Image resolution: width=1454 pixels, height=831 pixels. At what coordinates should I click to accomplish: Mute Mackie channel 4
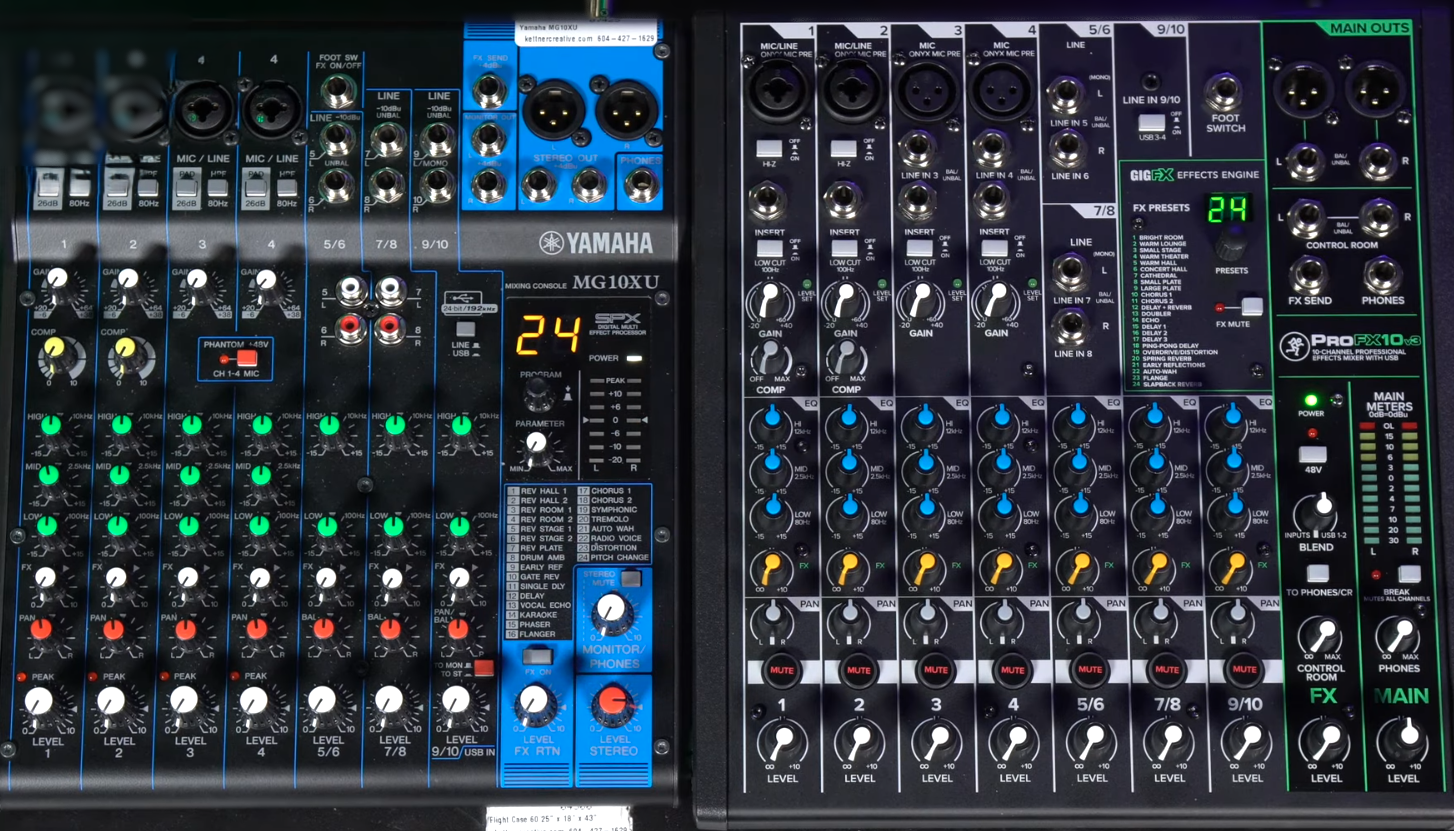[1013, 669]
